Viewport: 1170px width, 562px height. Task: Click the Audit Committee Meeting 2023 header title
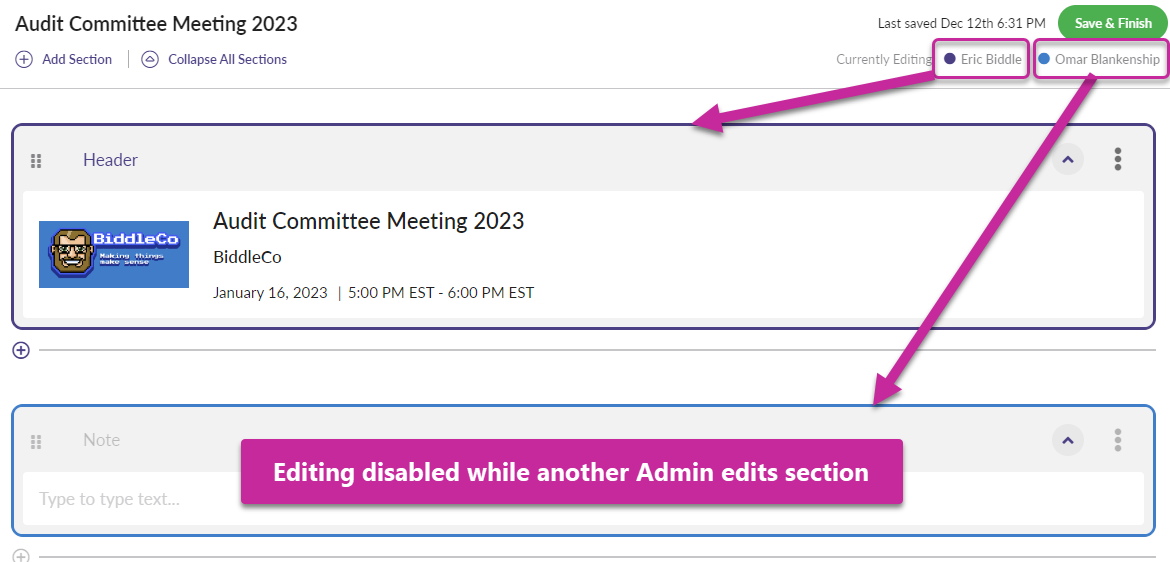(x=368, y=221)
